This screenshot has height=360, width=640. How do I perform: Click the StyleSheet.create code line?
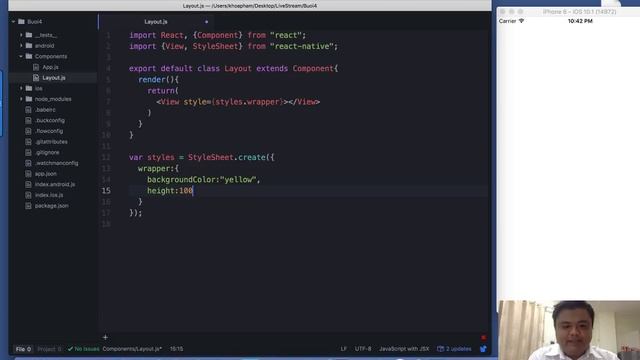pos(202,157)
